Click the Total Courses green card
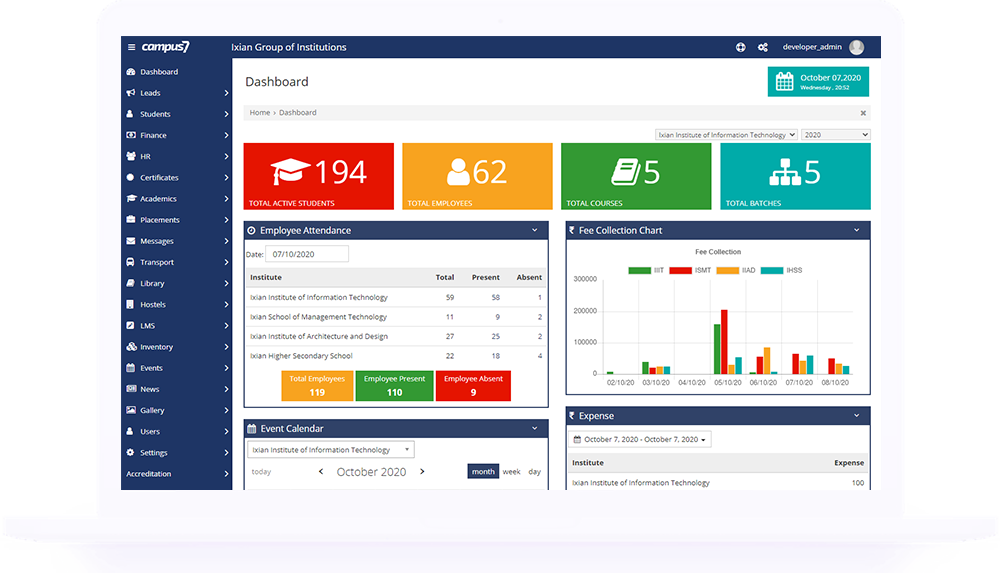This screenshot has height=573, width=1000. [636, 176]
